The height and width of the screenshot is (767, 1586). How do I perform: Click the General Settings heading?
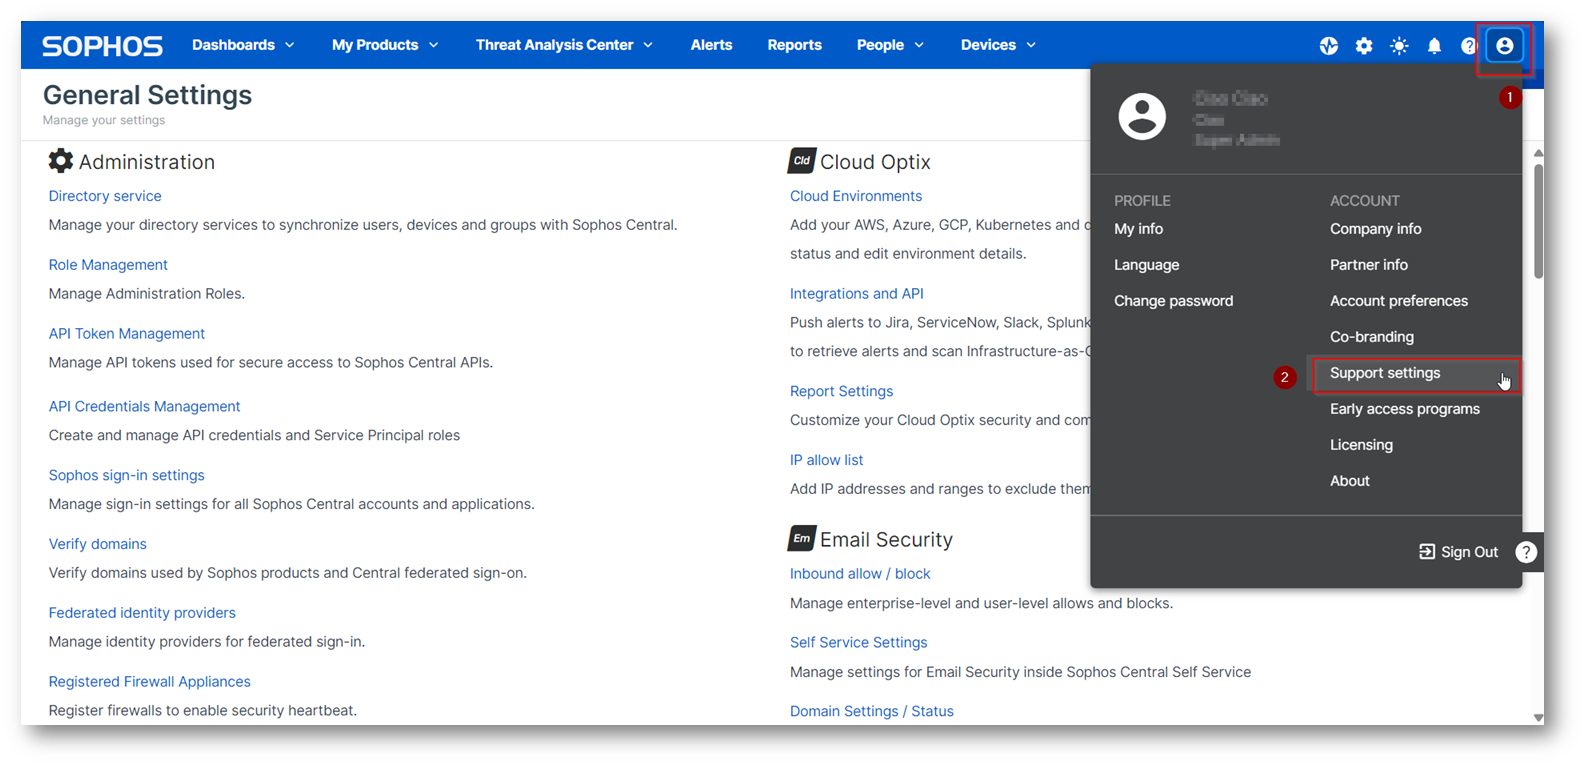coord(147,95)
